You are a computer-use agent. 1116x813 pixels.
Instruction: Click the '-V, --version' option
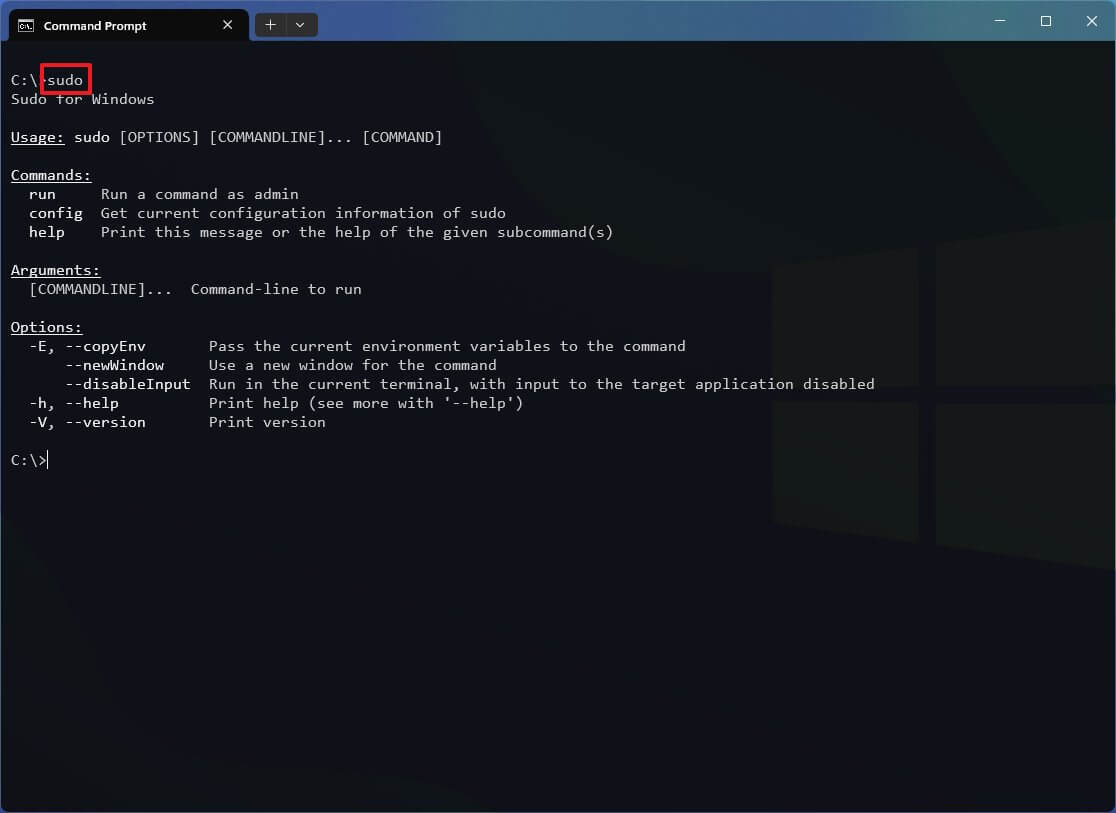click(x=88, y=422)
